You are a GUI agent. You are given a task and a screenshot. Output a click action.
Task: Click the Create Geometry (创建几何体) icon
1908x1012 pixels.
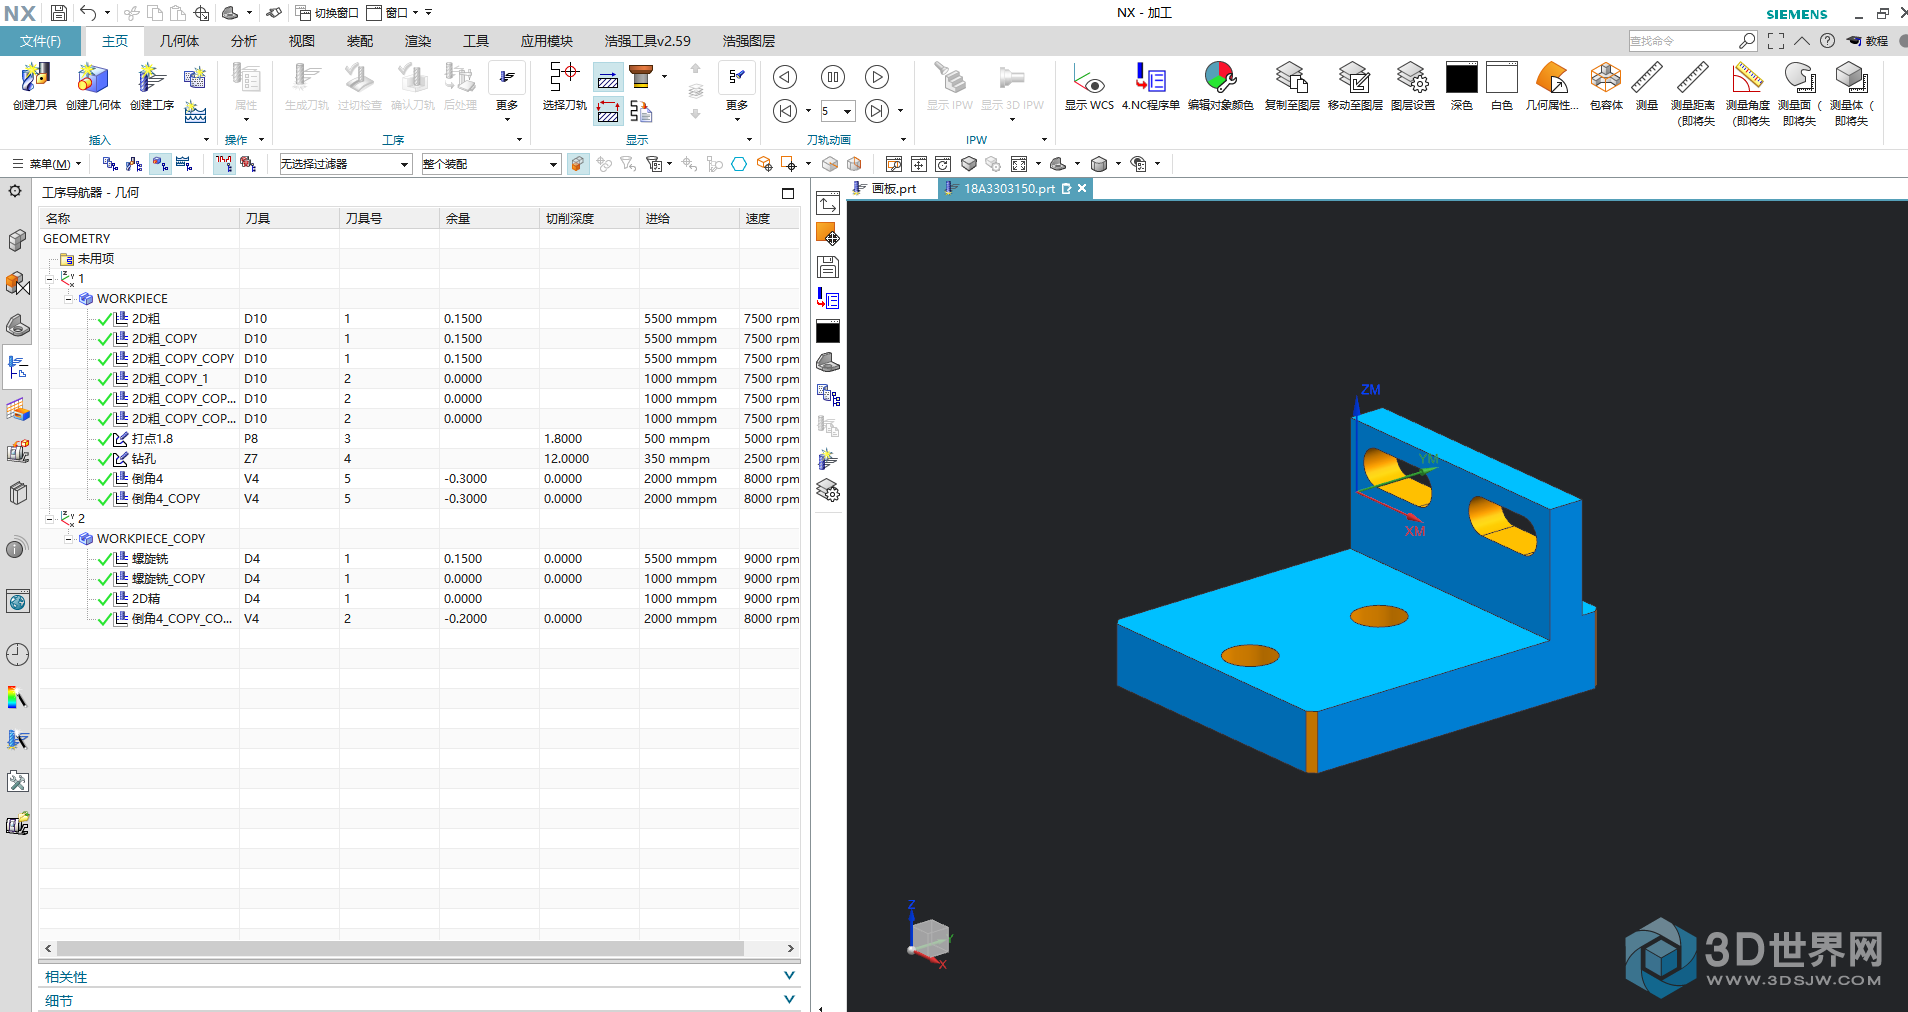93,79
